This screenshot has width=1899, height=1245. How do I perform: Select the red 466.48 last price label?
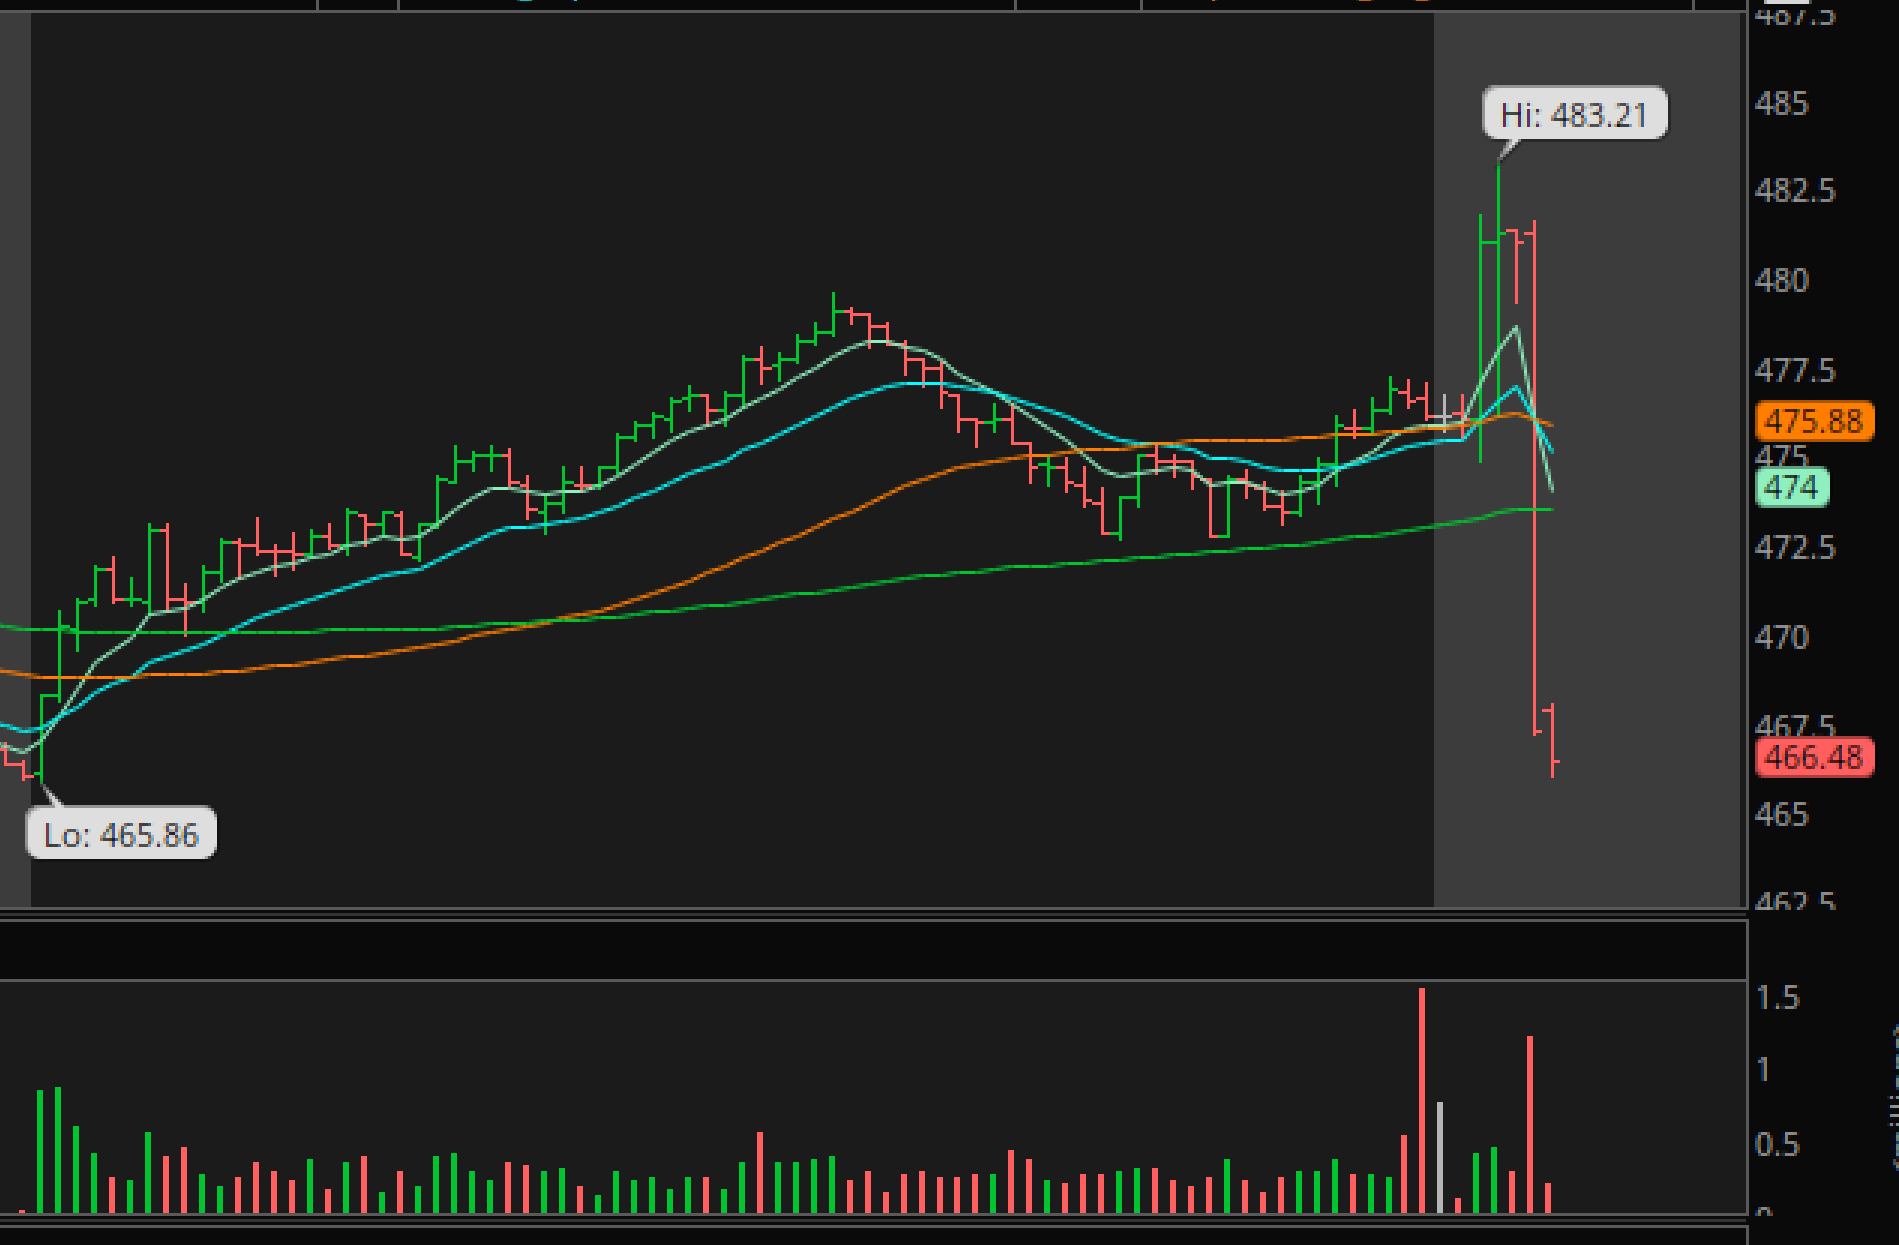tap(1814, 757)
